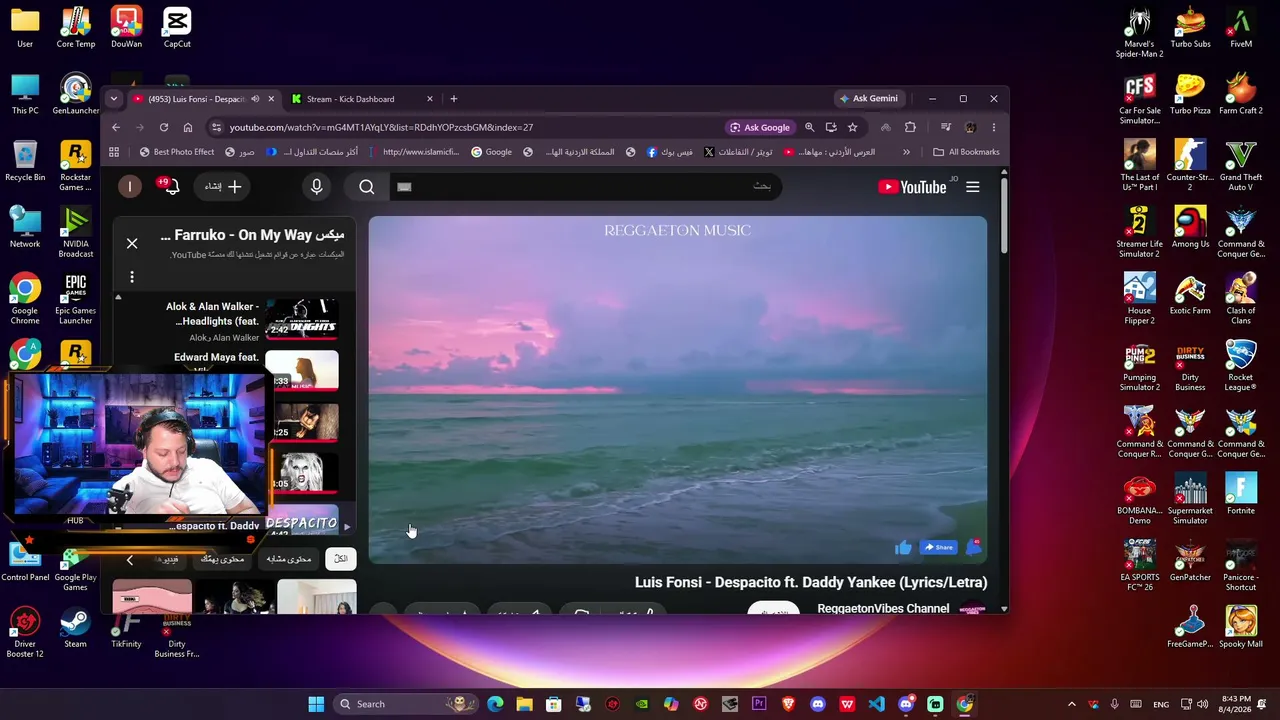Open All Bookmarks folder
Screen dimensions: 1280x720
[x=966, y=152]
